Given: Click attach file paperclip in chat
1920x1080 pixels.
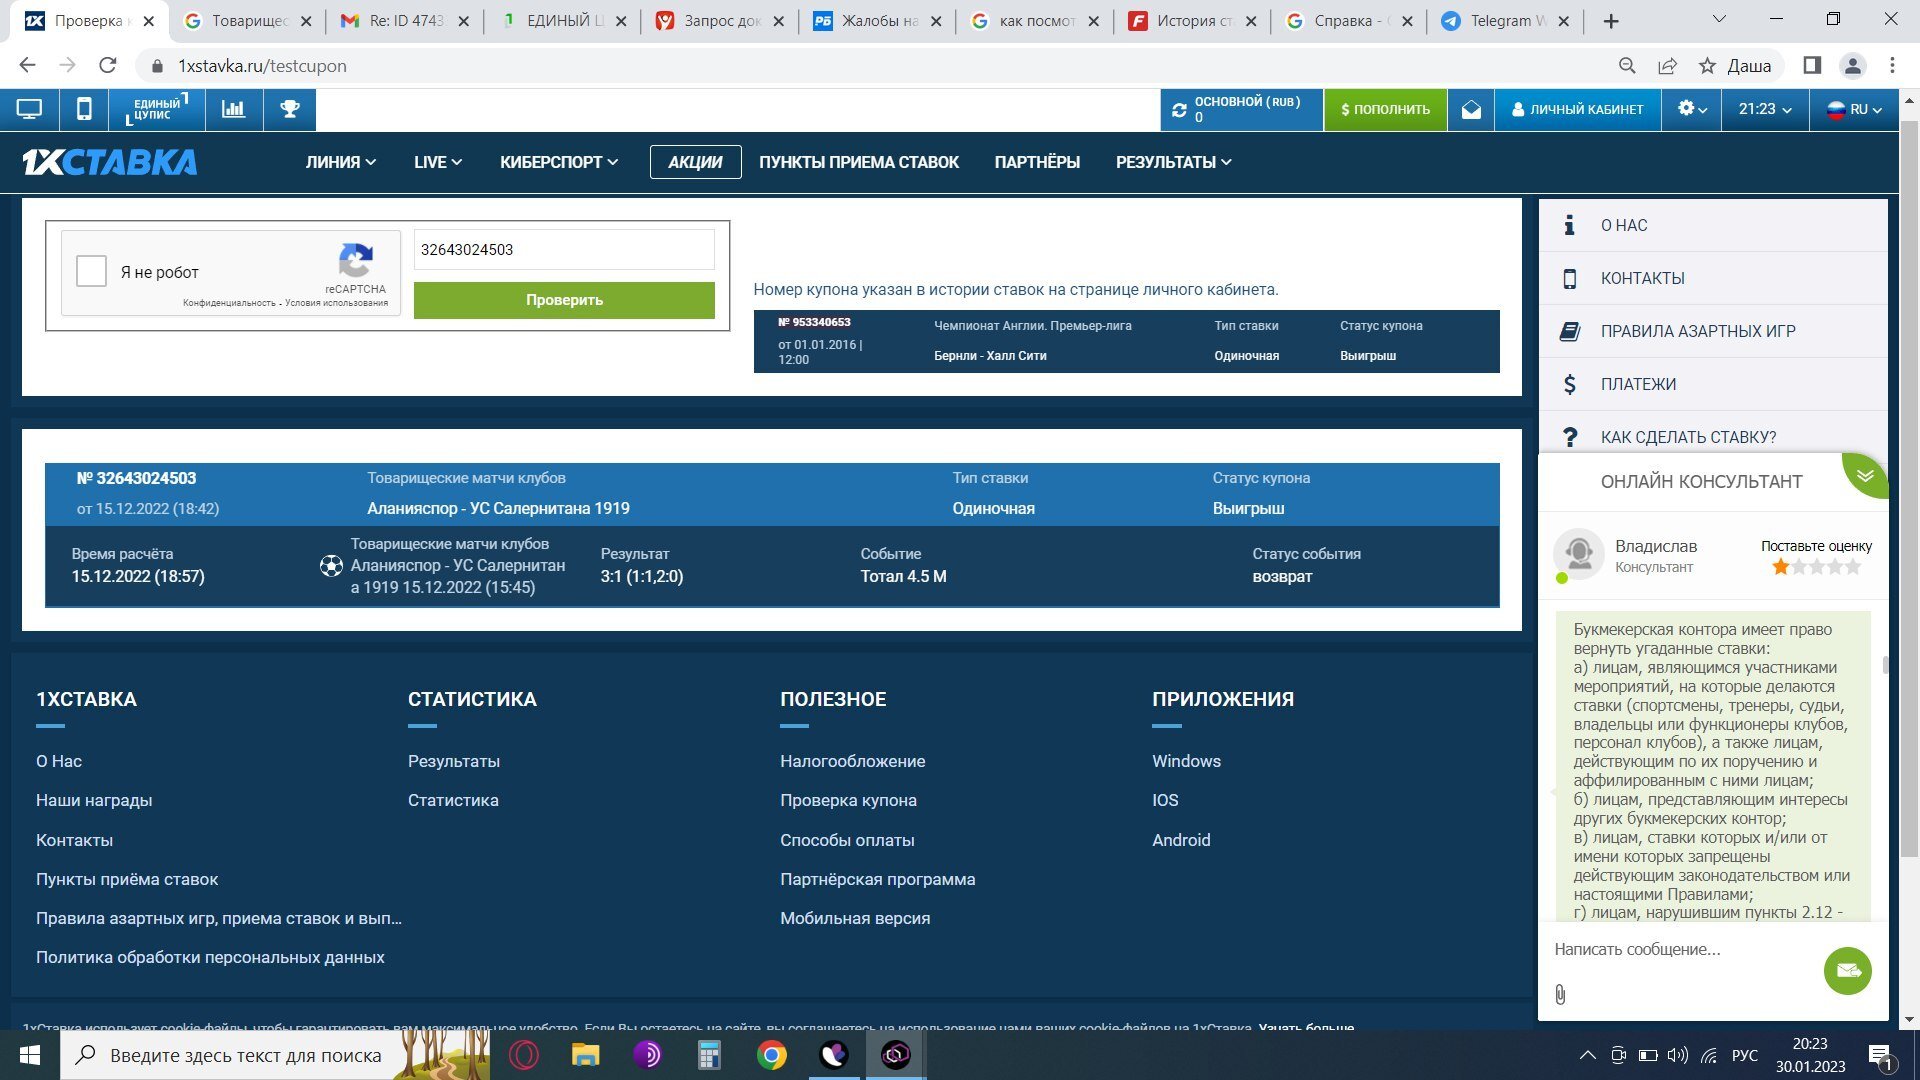Looking at the screenshot, I should pyautogui.click(x=1560, y=994).
